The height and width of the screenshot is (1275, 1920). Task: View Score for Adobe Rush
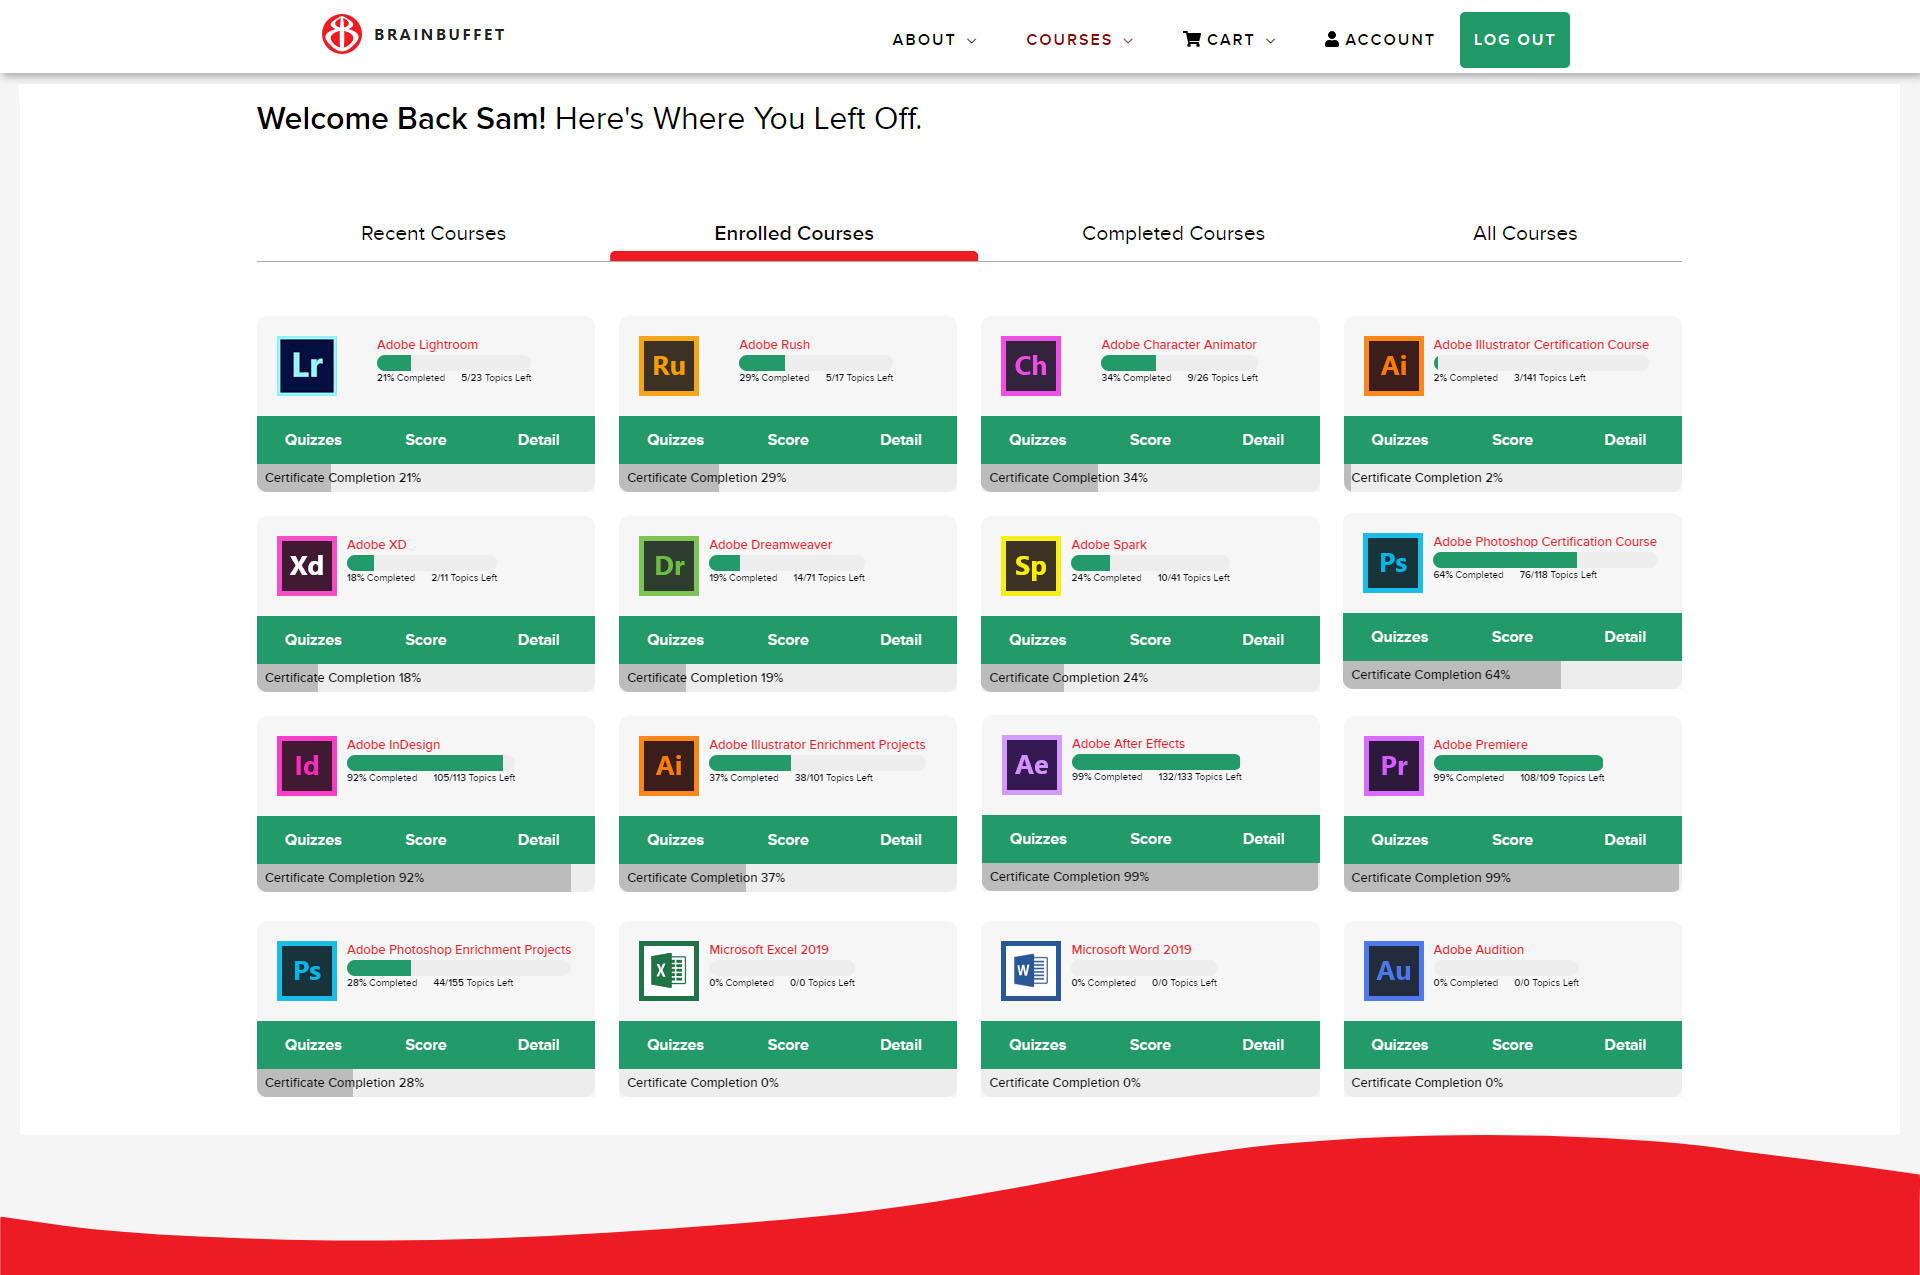[788, 440]
